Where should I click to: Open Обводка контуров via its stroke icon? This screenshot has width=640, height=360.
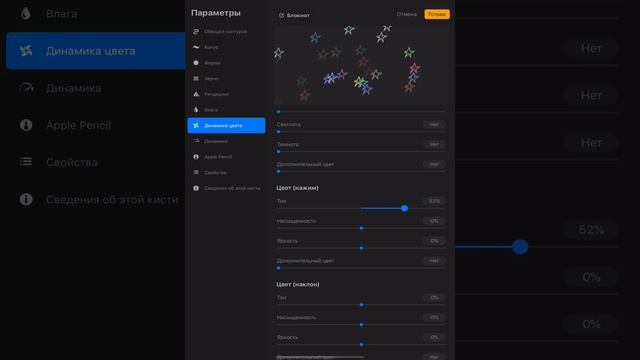pyautogui.click(x=196, y=31)
